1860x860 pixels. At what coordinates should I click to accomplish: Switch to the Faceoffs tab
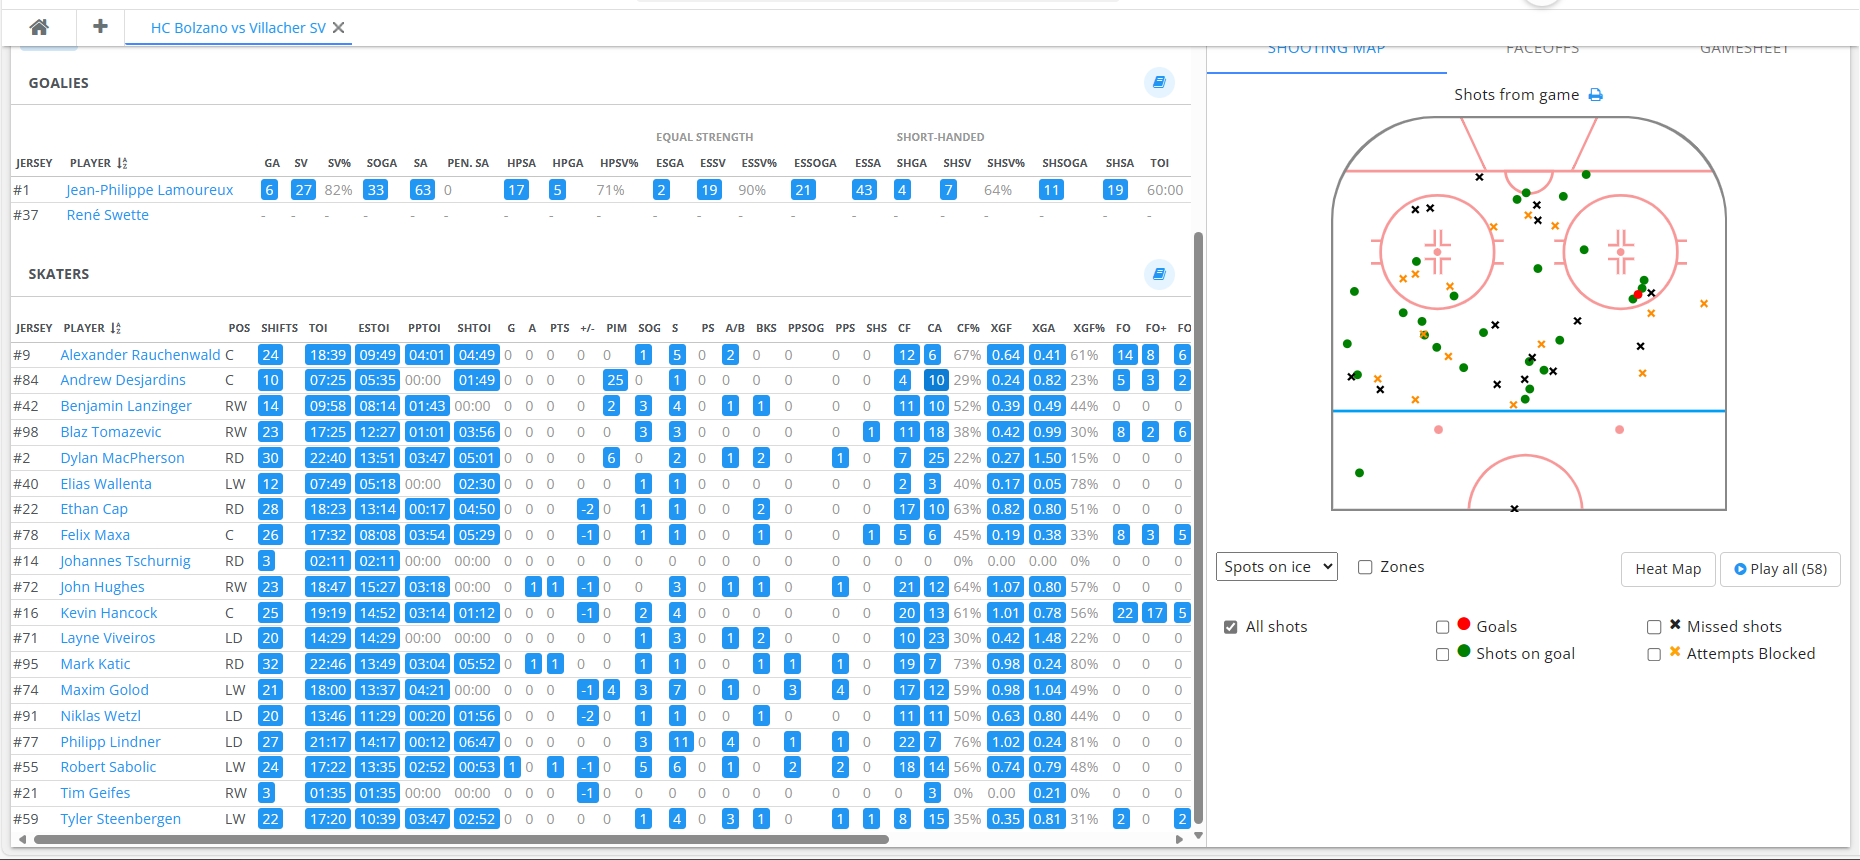(x=1542, y=49)
